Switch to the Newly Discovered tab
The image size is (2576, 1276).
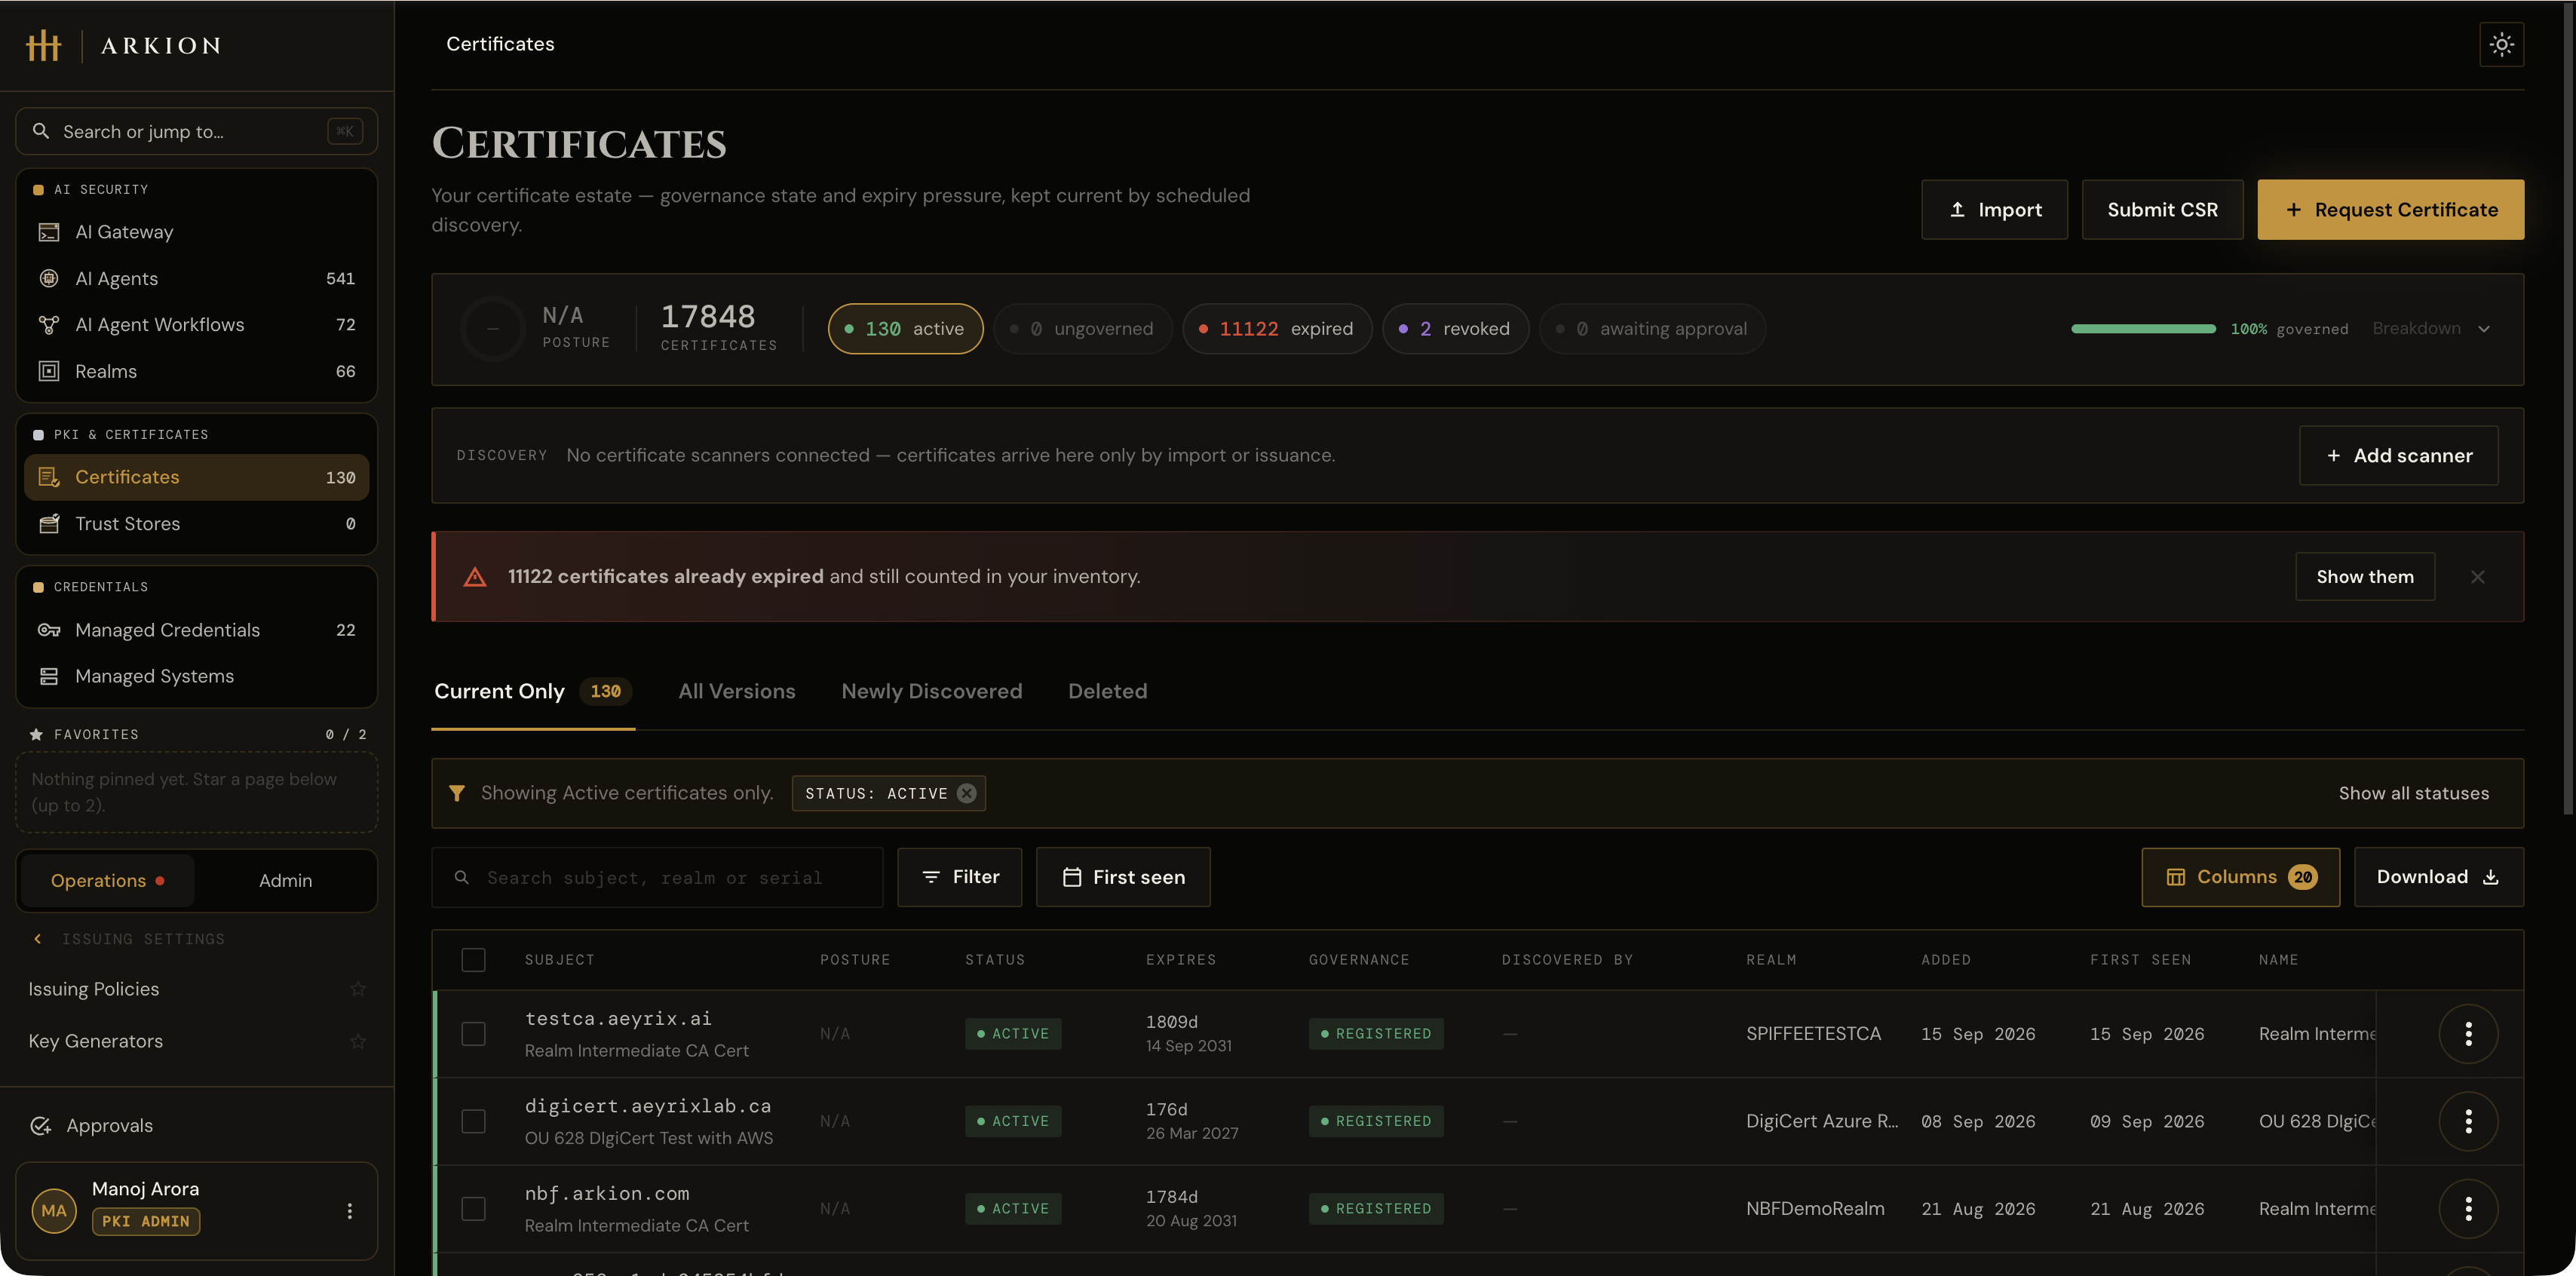tap(931, 691)
